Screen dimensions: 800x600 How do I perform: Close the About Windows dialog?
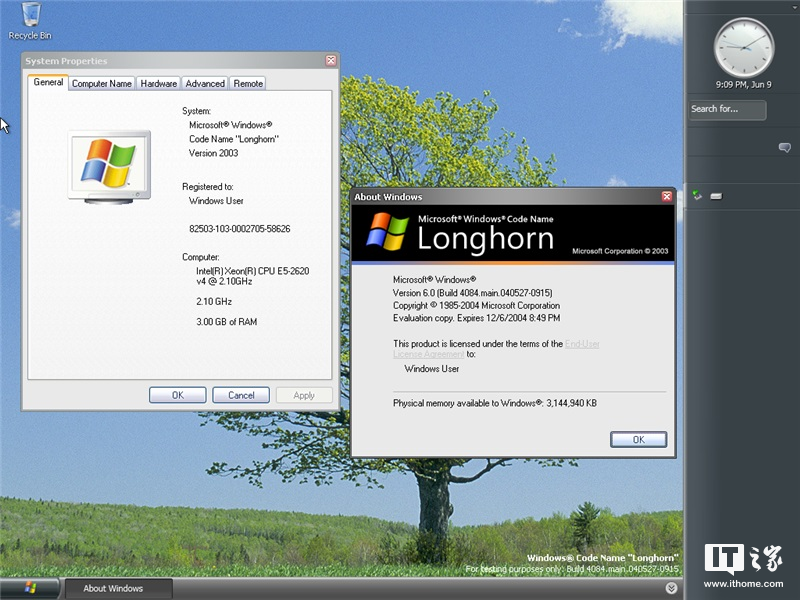(666, 196)
